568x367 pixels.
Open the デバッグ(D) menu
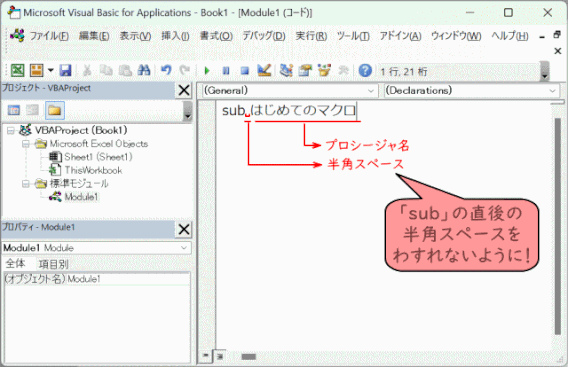click(x=264, y=36)
